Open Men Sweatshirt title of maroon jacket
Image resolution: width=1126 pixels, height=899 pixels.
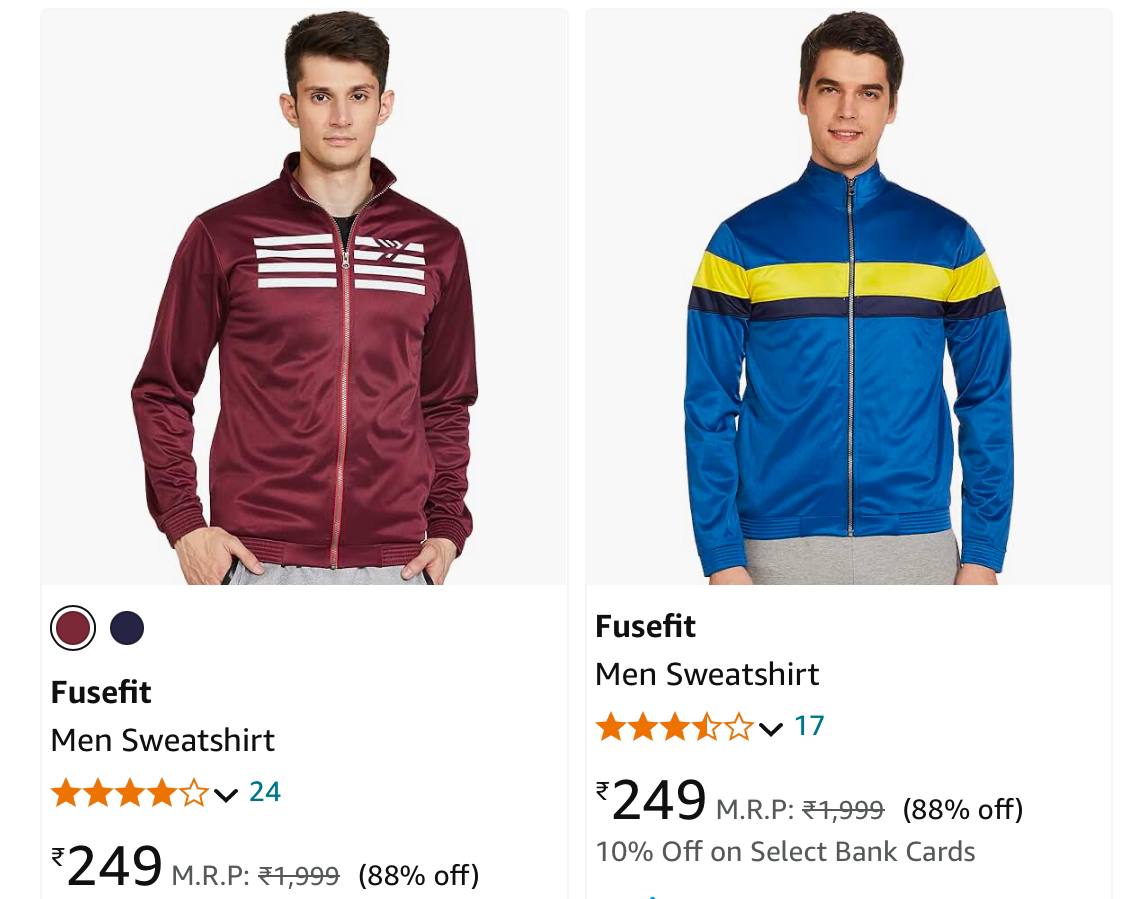[162, 740]
